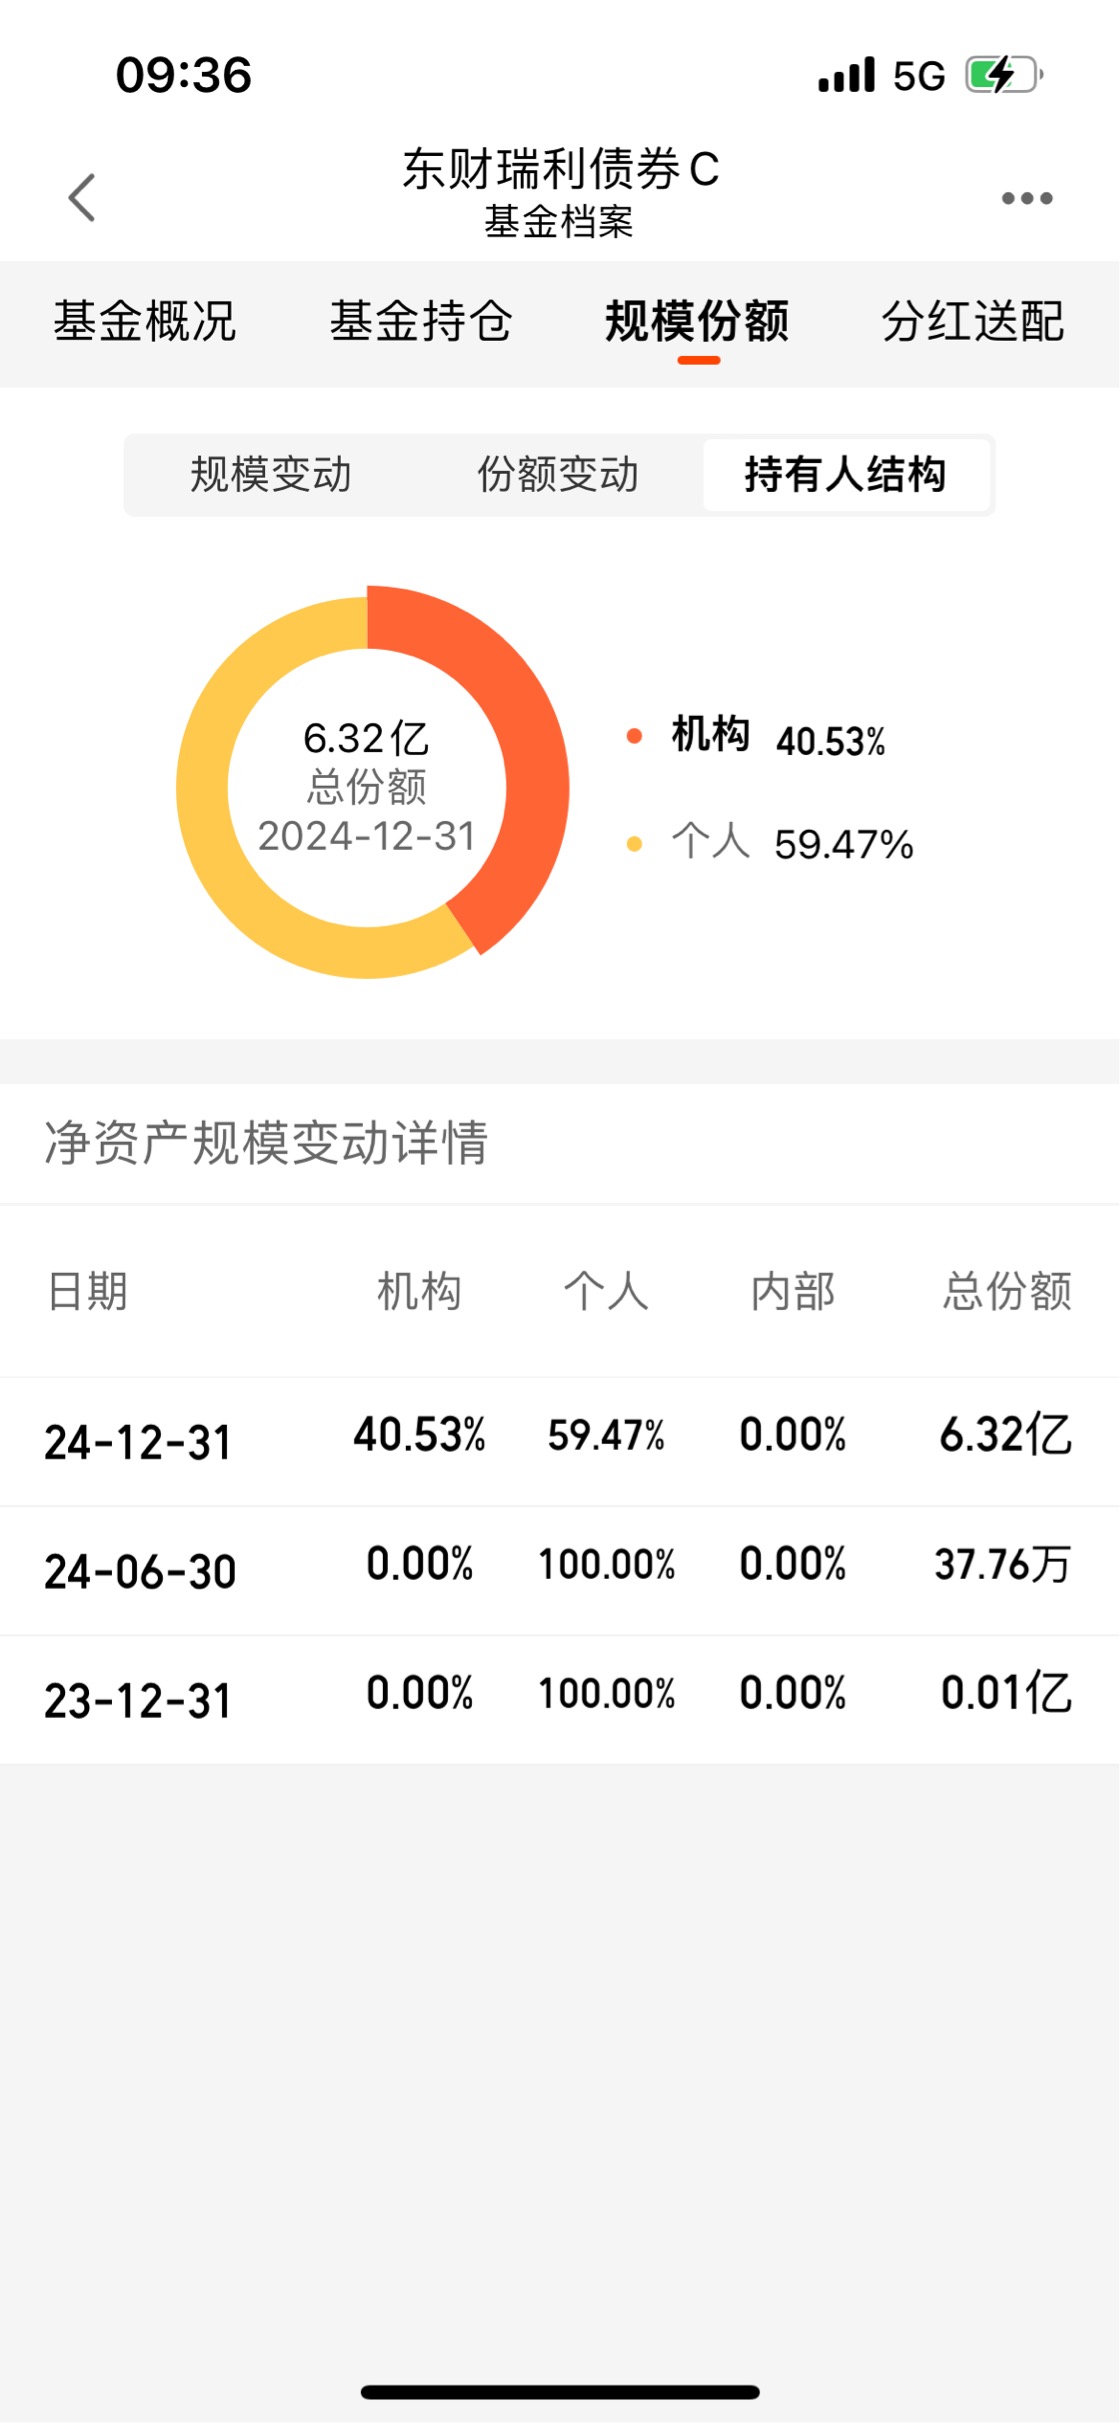Tap 59.47% in the 24-12-31 row
The height and width of the screenshot is (2423, 1120).
pyautogui.click(x=606, y=1435)
